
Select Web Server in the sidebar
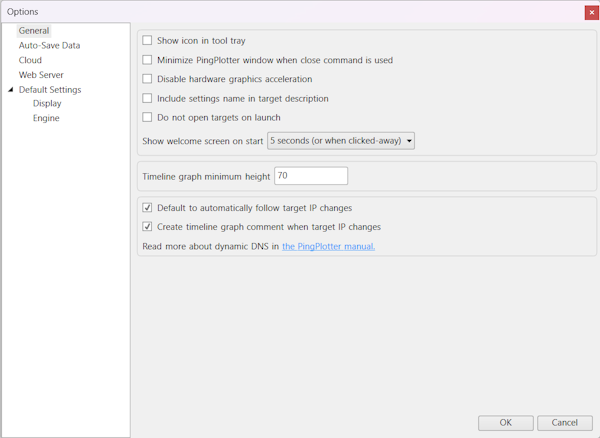(41, 75)
